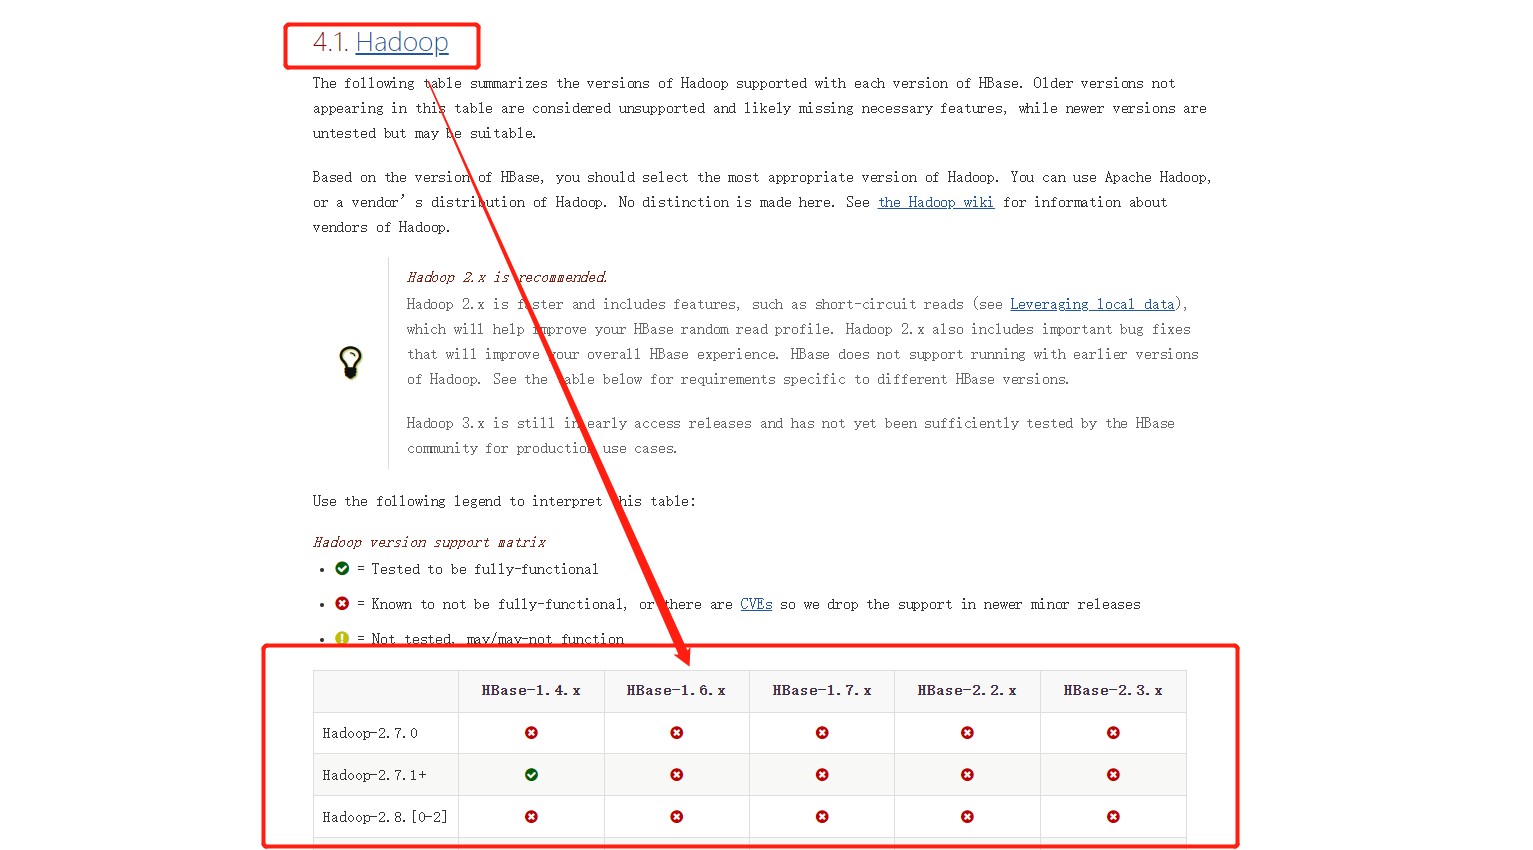Click status icon for Hadoop-2.7.0 under HBase-1.4.x
This screenshot has height=850, width=1533.
(x=531, y=733)
